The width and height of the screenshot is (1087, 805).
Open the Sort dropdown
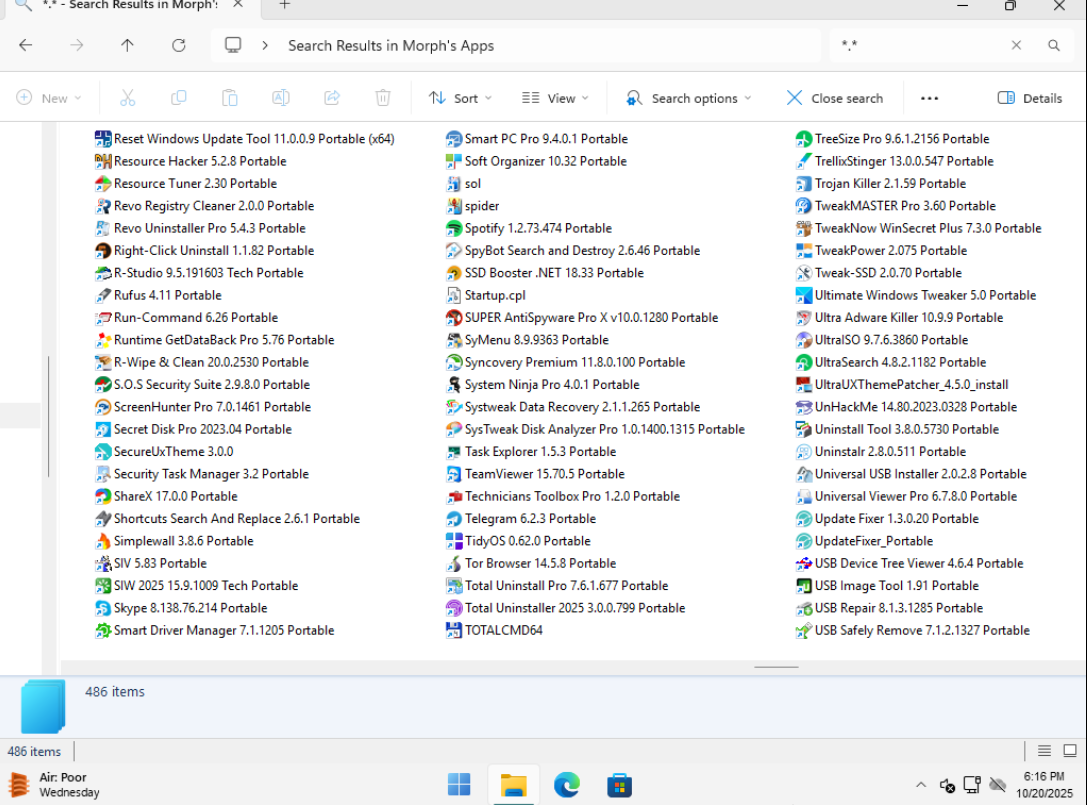(x=460, y=98)
